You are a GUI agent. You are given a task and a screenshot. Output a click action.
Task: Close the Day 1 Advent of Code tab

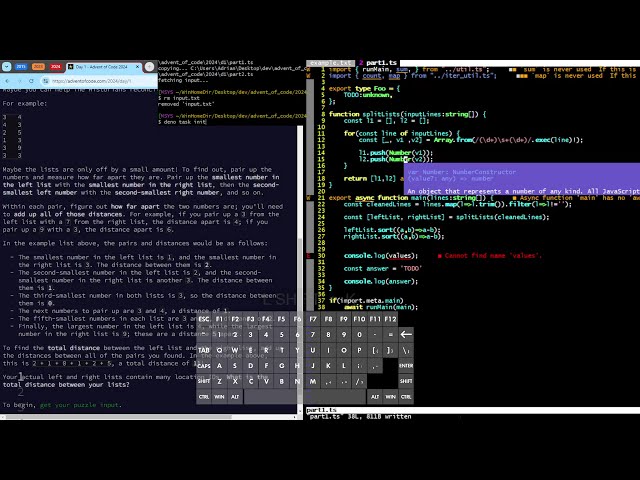tap(137, 67)
